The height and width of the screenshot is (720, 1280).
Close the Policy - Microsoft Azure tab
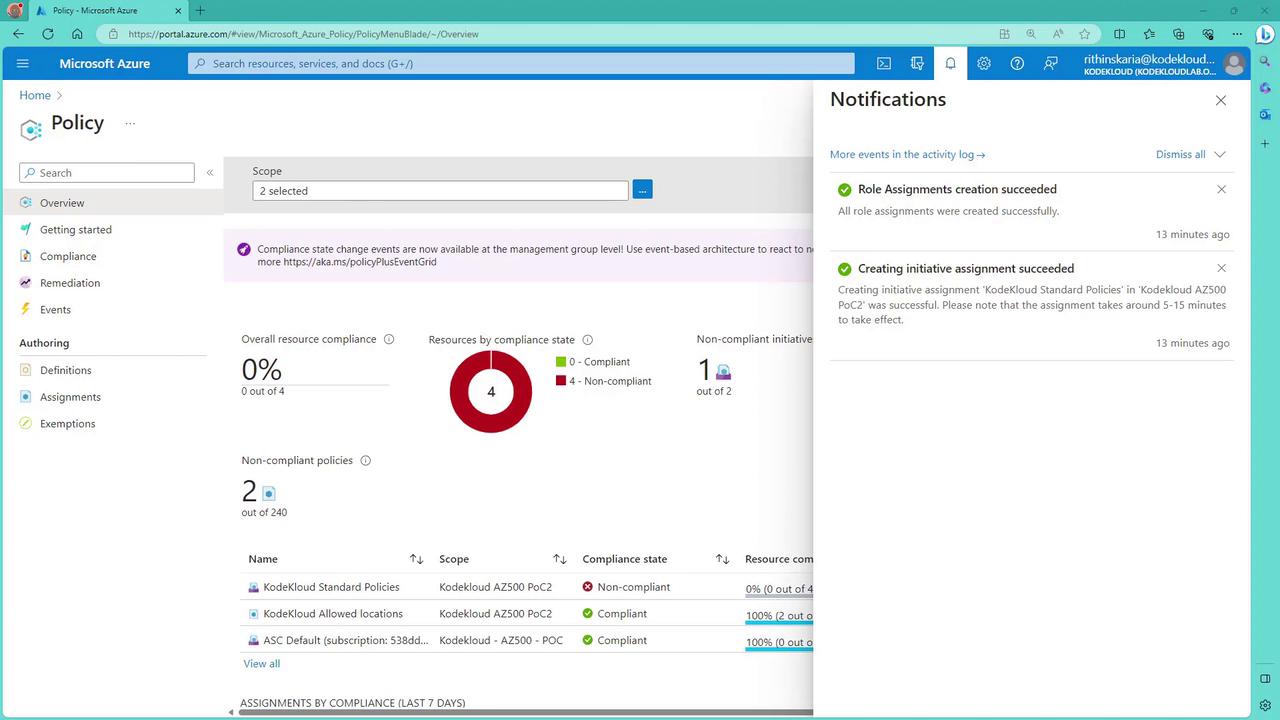(177, 10)
